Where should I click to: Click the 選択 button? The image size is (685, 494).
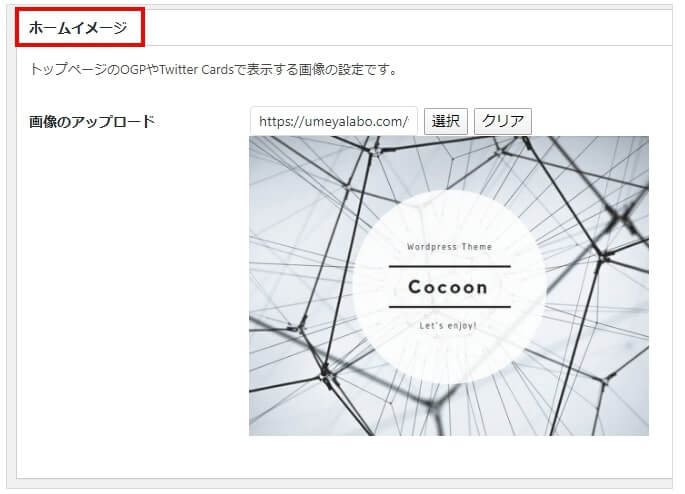pos(446,121)
